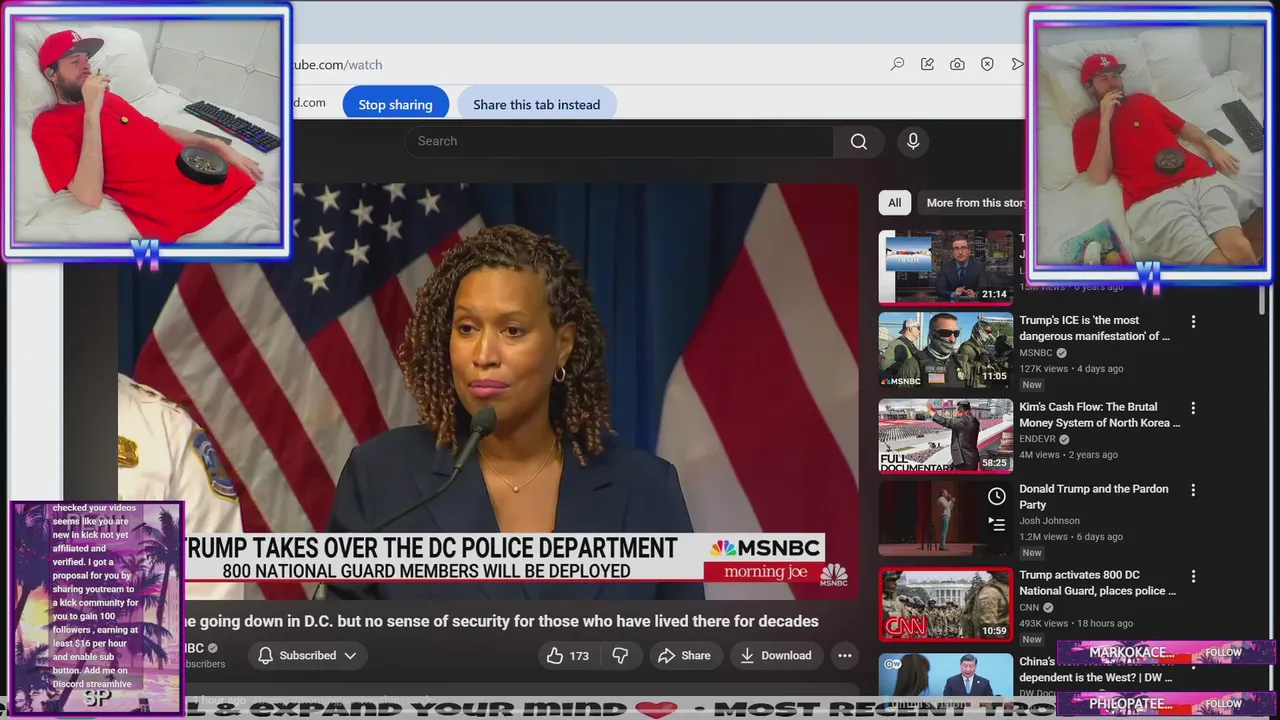Click the send arrow icon in address bar

1017,64
